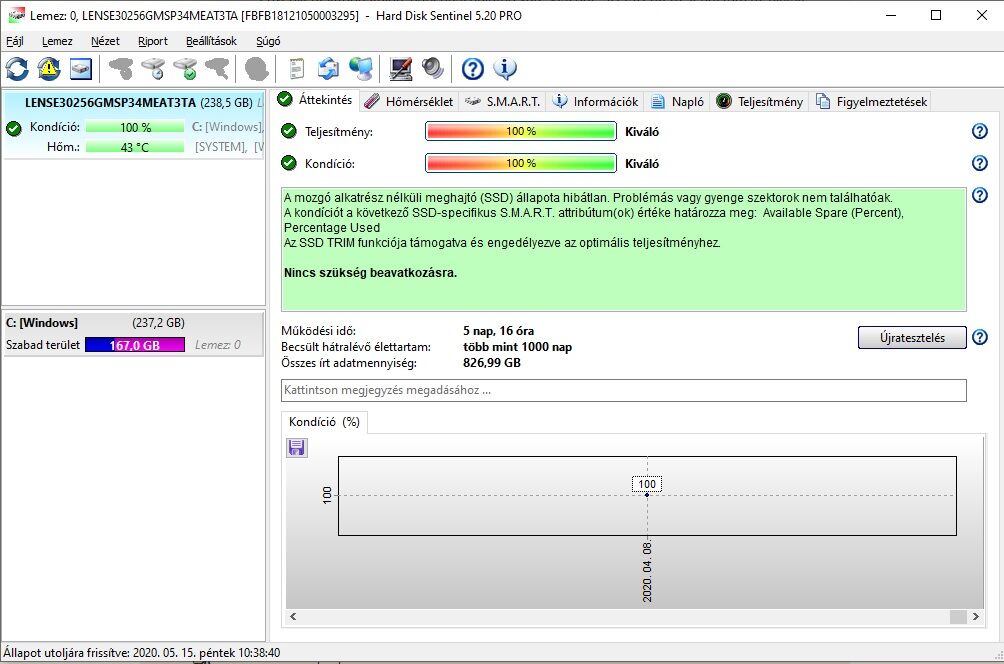The width and height of the screenshot is (1004, 664).
Task: Click the globe and monitor network icon
Action: 361,69
